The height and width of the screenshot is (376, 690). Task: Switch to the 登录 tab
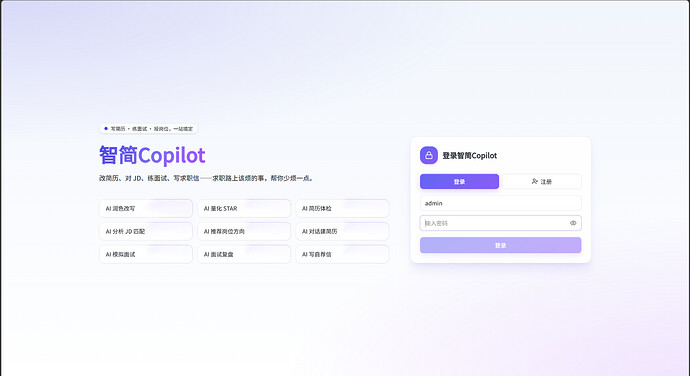459,181
